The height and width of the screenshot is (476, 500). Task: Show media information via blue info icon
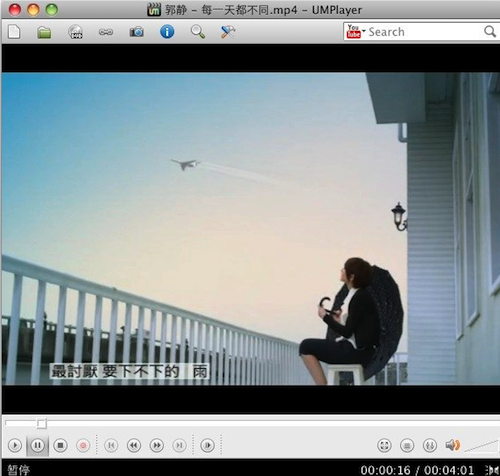167,32
